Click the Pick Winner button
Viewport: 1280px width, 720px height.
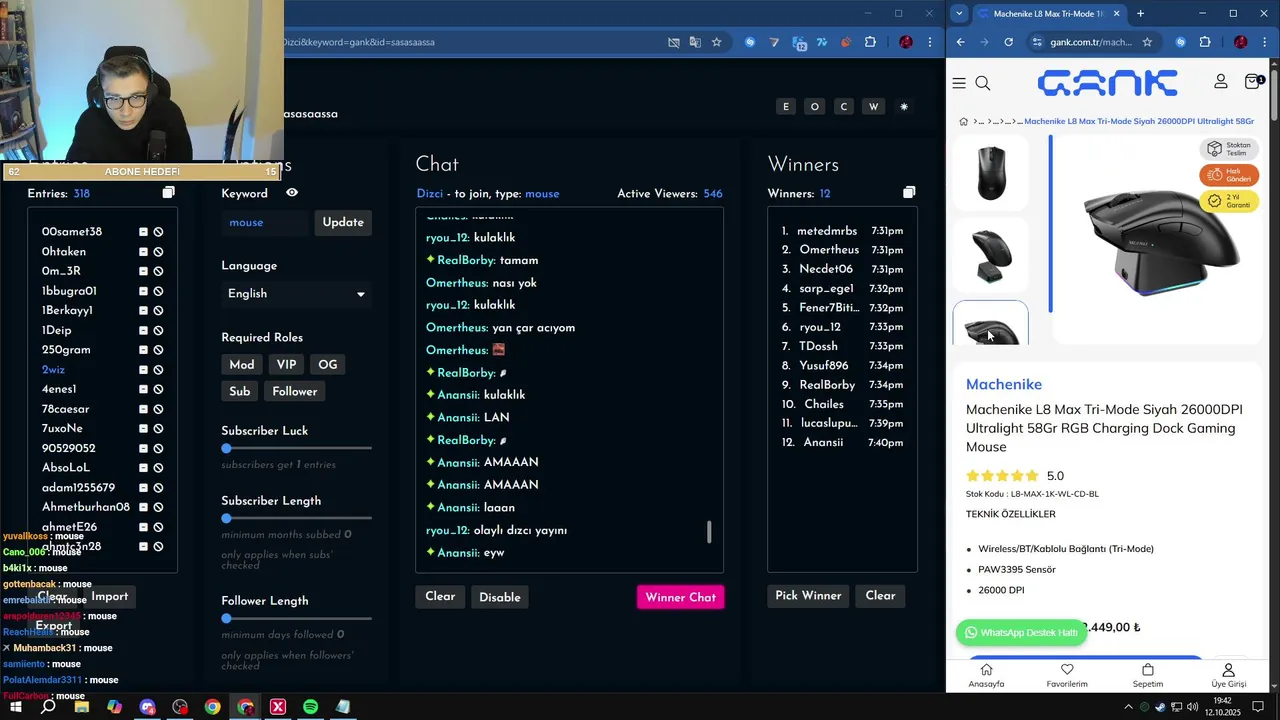pos(808,596)
